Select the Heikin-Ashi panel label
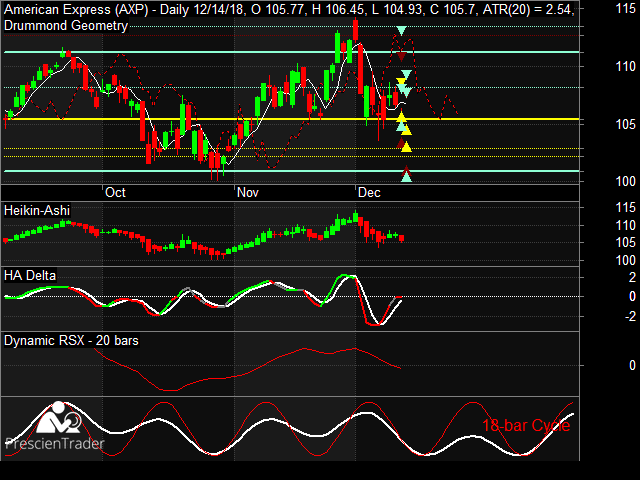 (x=37, y=211)
